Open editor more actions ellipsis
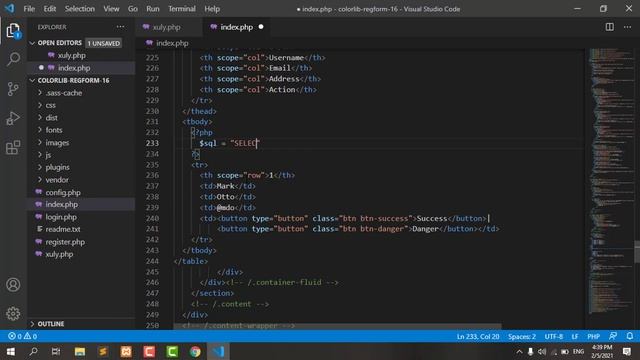Screen dimensions: 640x360 (x=627, y=27)
